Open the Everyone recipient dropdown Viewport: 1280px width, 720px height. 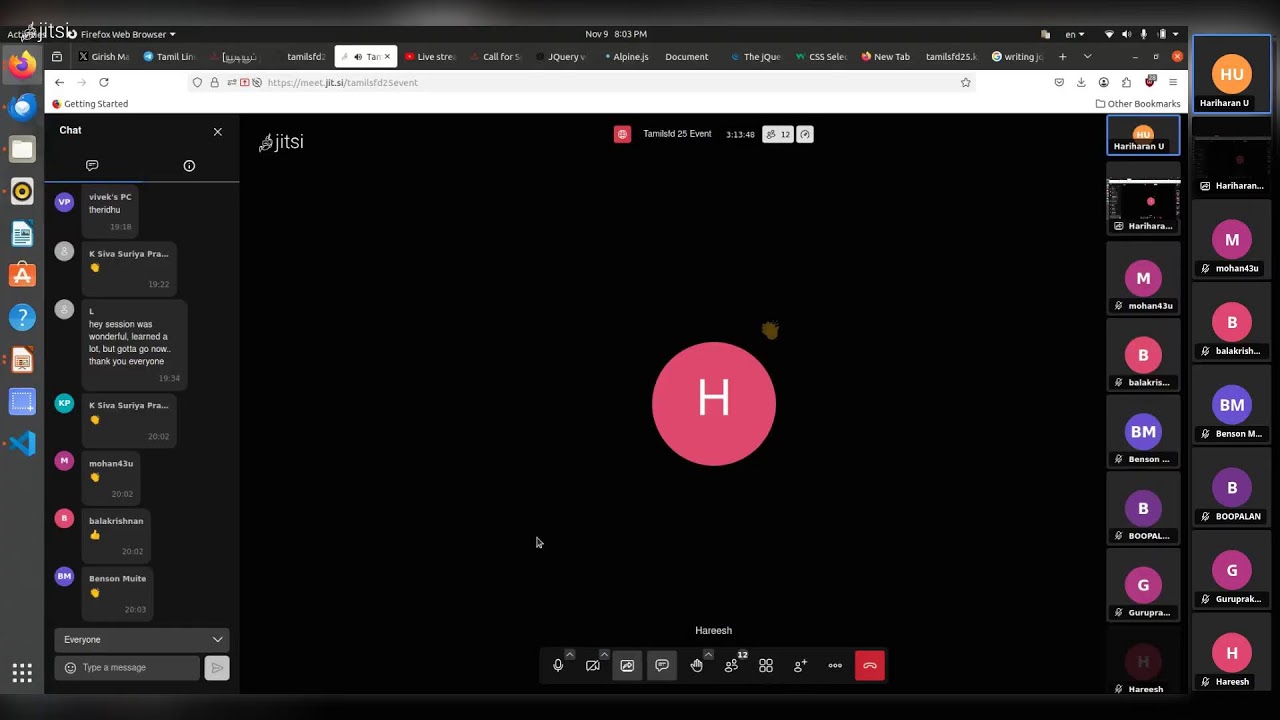coord(142,639)
